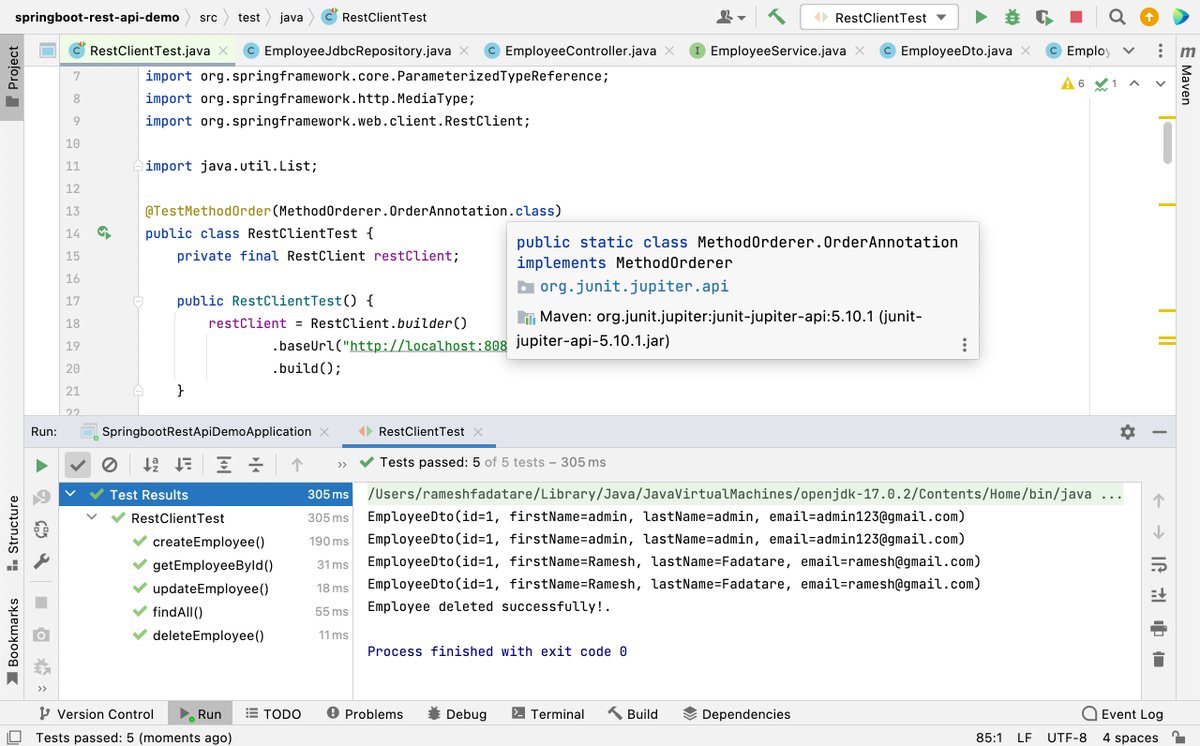This screenshot has height=746, width=1200.
Task: Stop the process with the red square
Action: point(1076,17)
